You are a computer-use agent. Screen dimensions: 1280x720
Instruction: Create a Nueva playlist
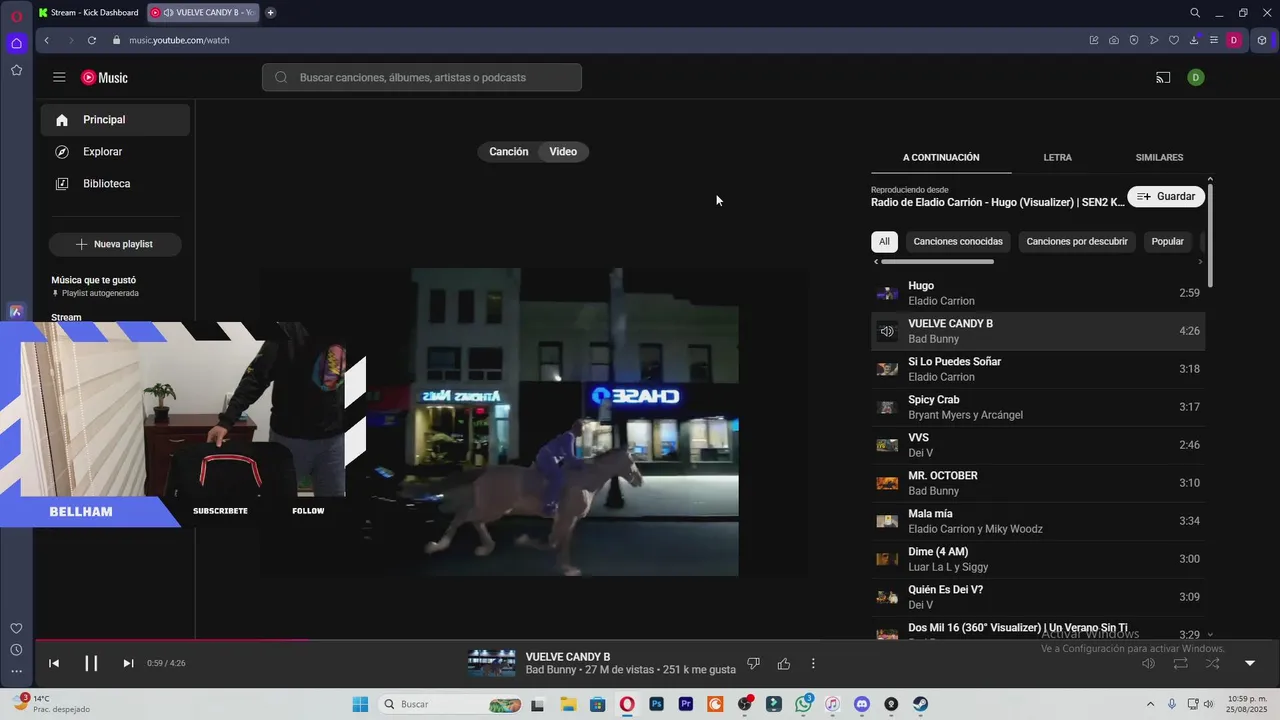115,244
